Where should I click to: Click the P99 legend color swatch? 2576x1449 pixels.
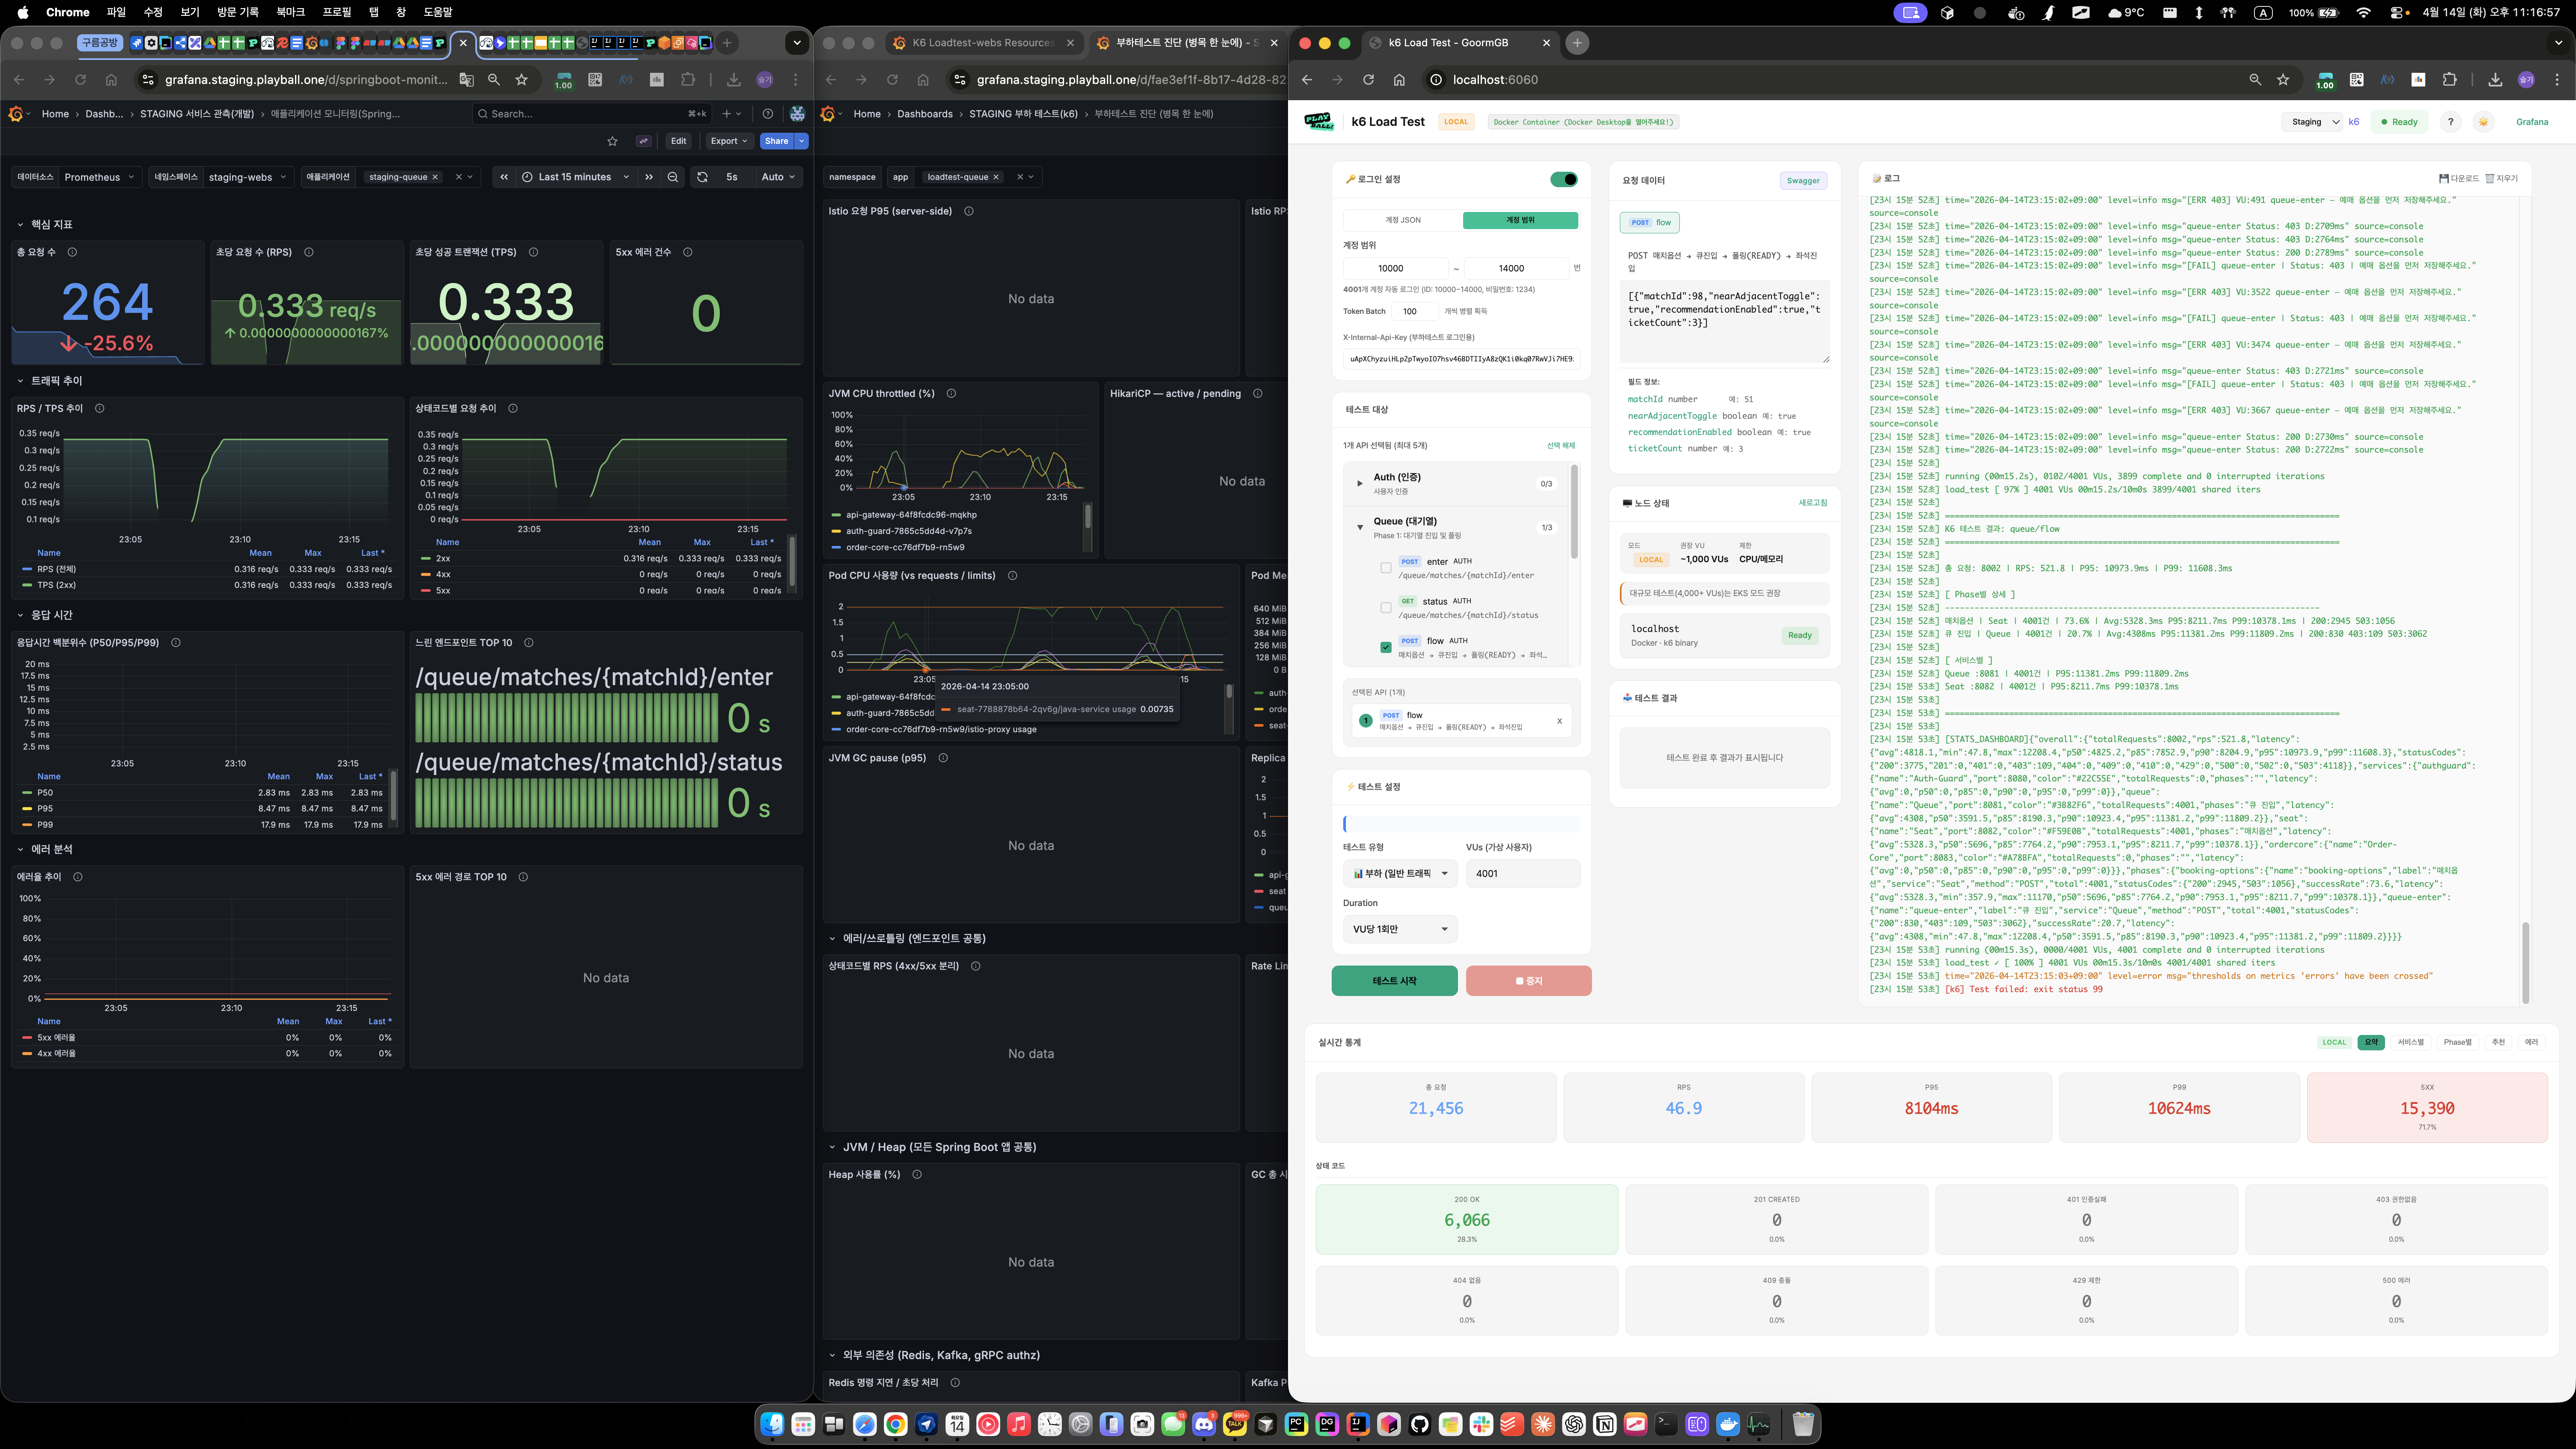pyautogui.click(x=27, y=825)
